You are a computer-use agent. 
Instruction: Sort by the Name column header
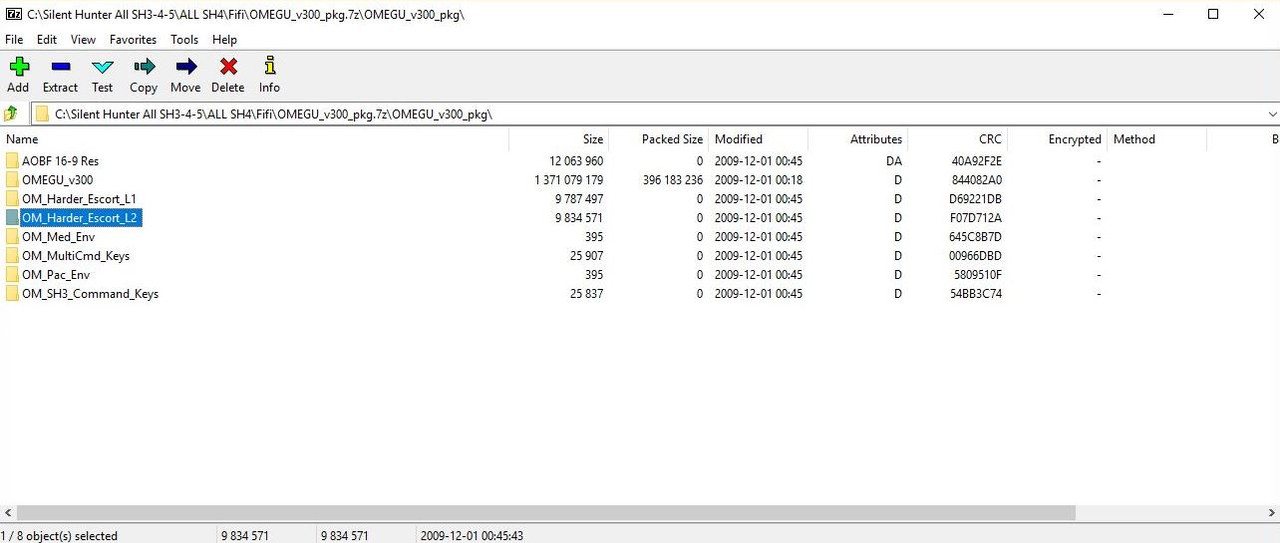(254, 139)
